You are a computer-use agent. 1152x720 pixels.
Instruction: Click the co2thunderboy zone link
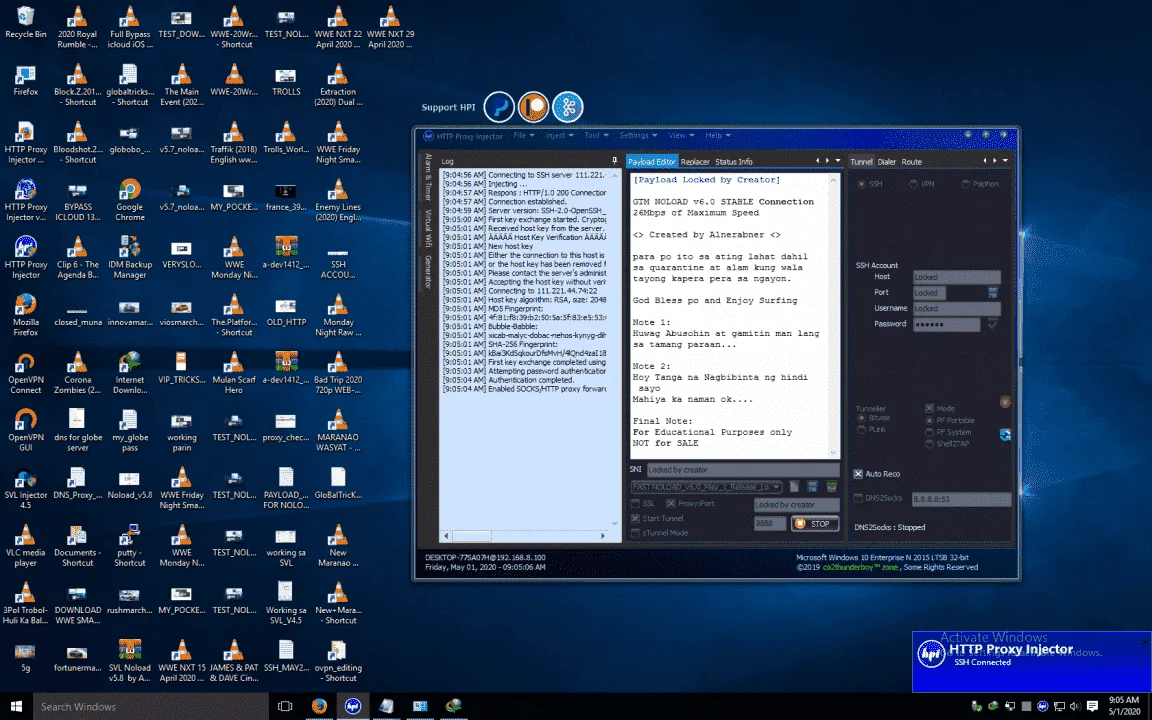click(860, 567)
